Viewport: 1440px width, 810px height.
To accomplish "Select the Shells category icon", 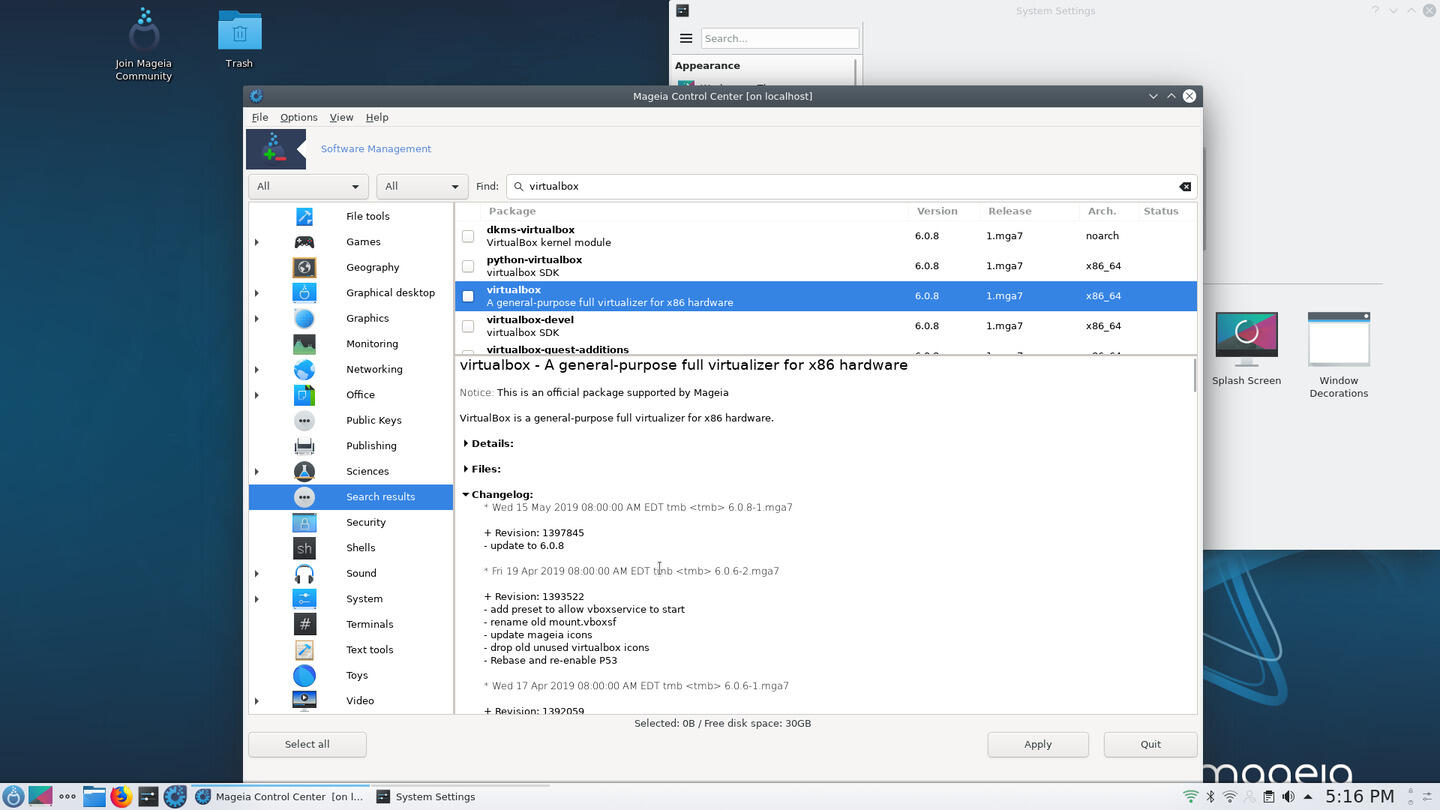I will click(304, 548).
